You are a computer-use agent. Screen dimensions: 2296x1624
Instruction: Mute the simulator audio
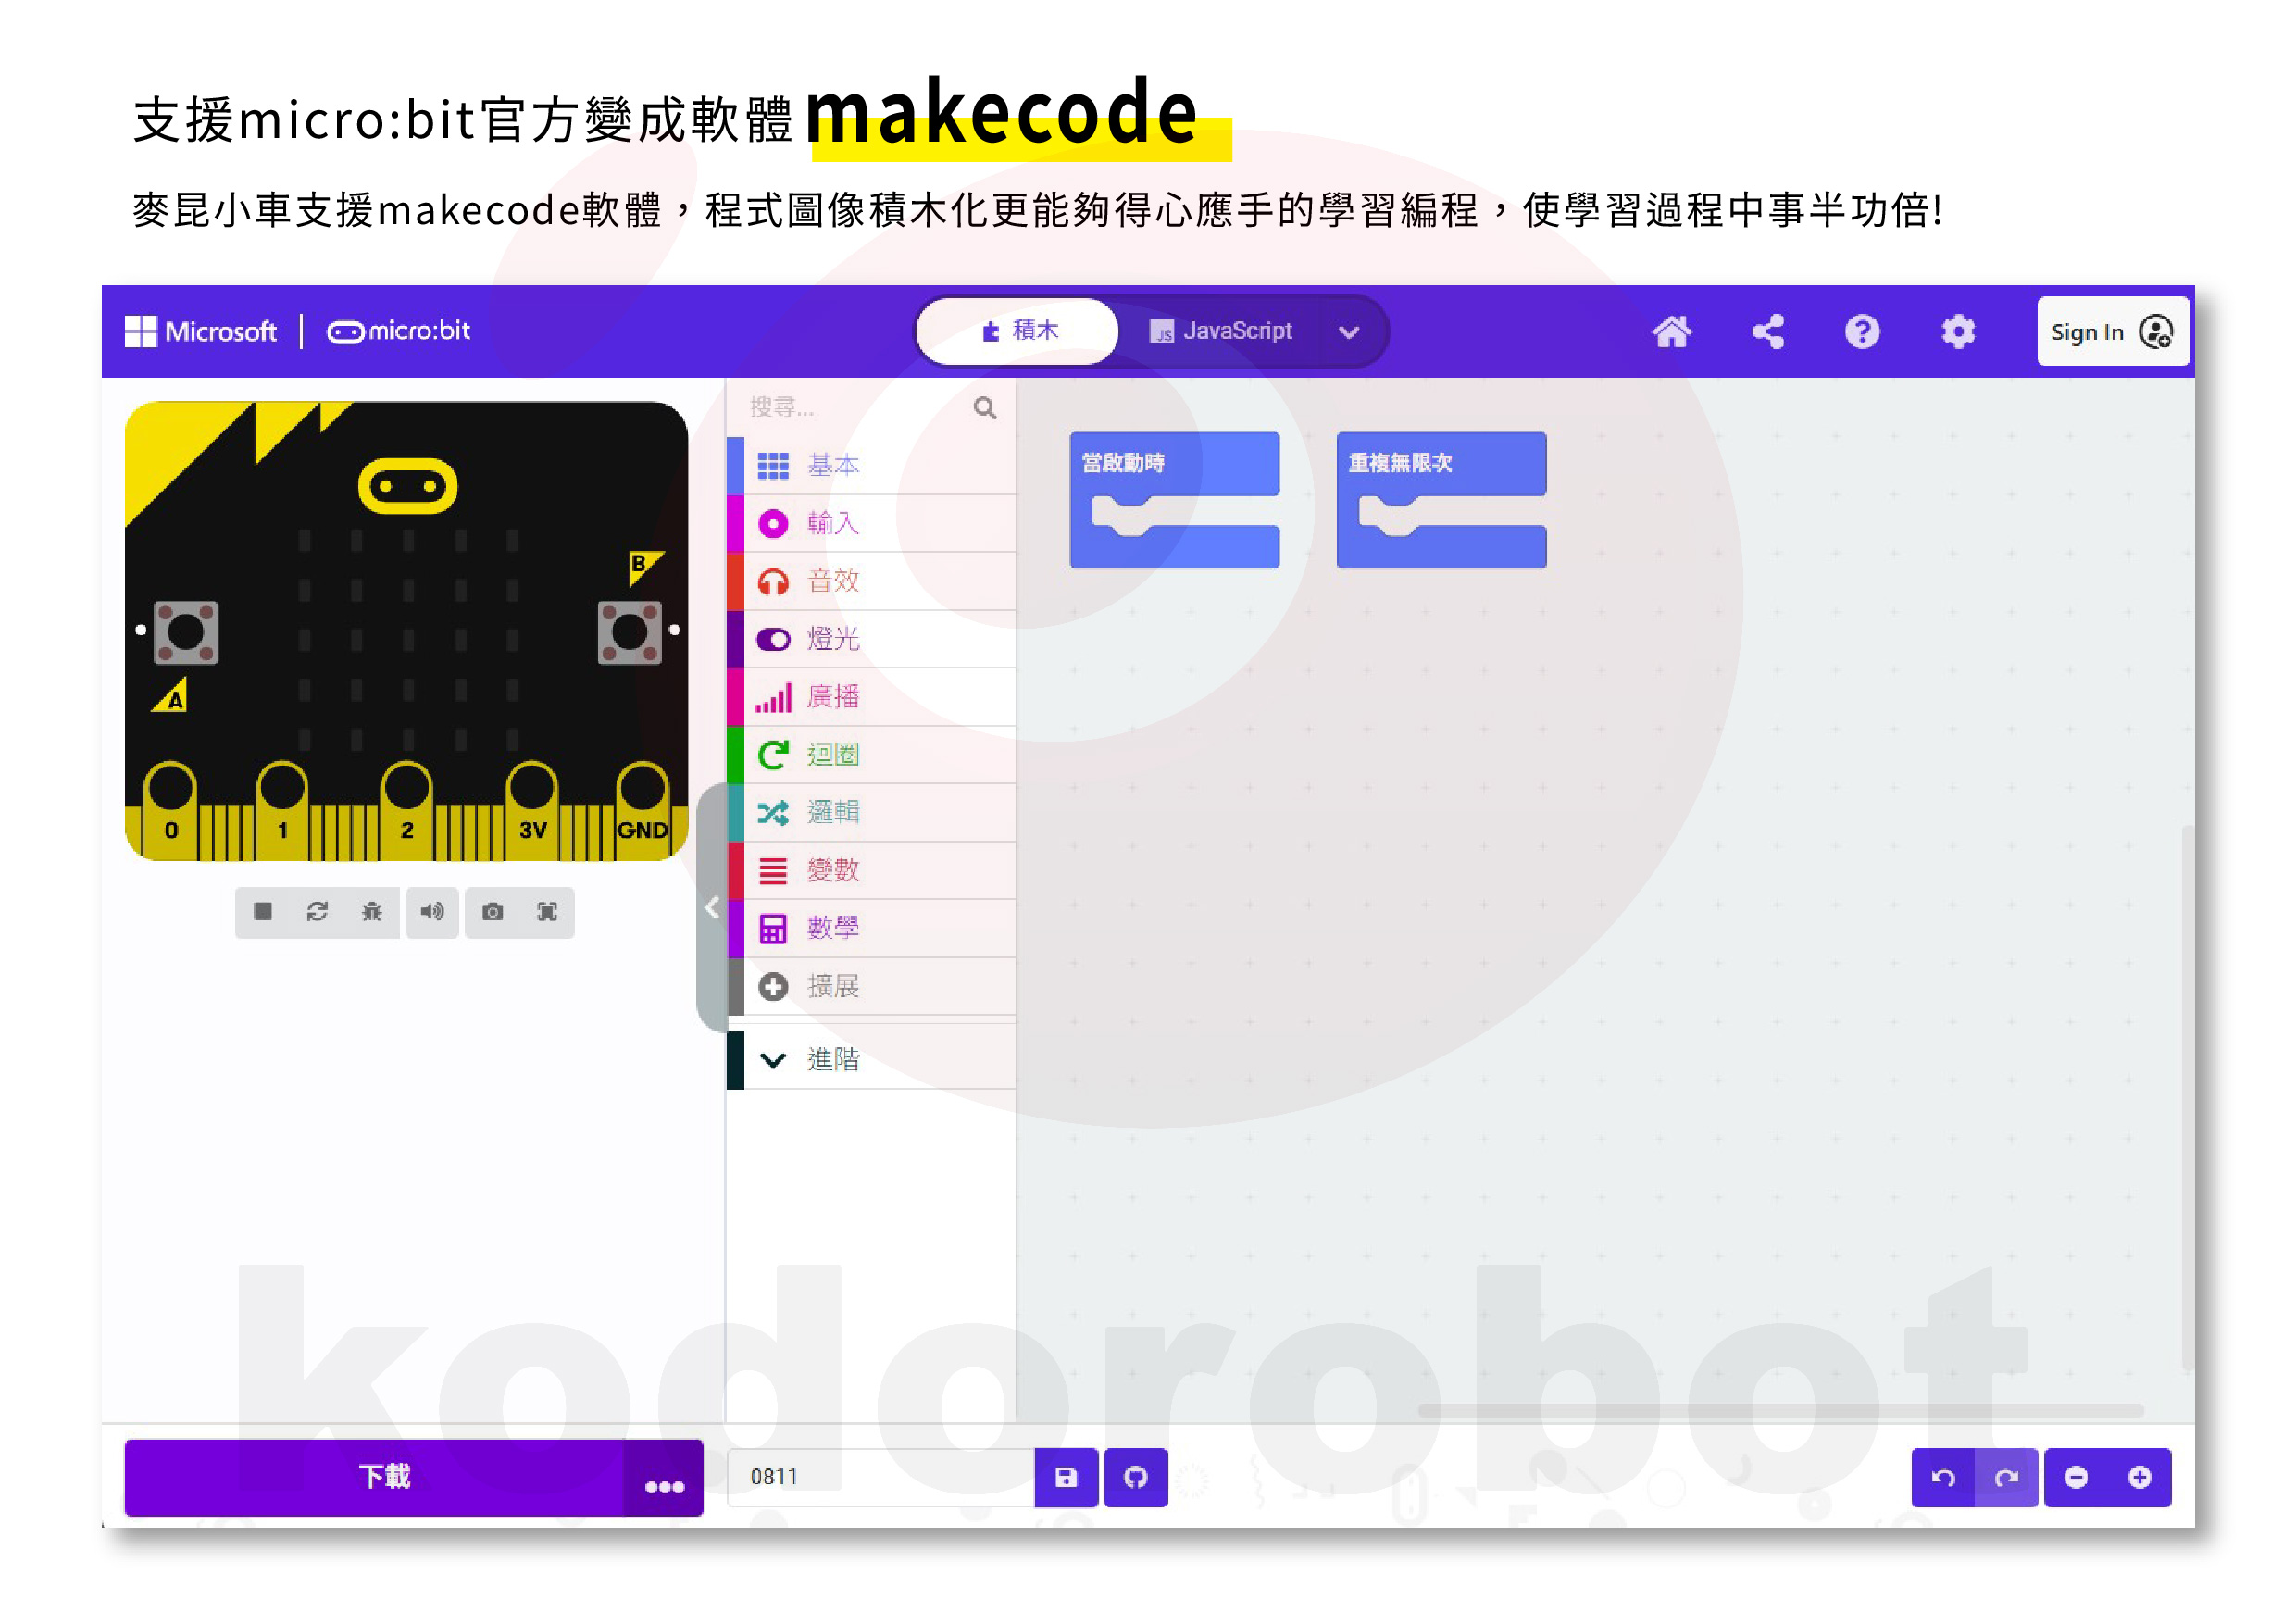pos(432,911)
